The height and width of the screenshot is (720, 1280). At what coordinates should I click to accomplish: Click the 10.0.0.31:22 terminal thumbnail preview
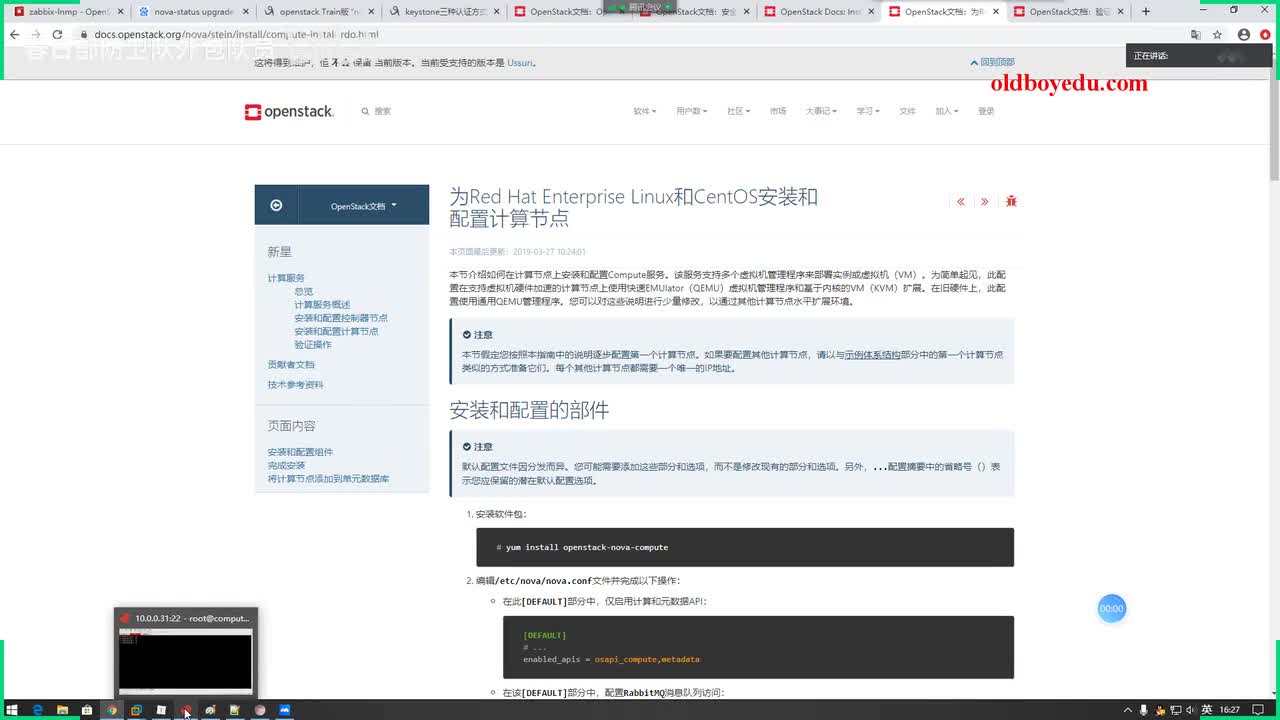185,652
